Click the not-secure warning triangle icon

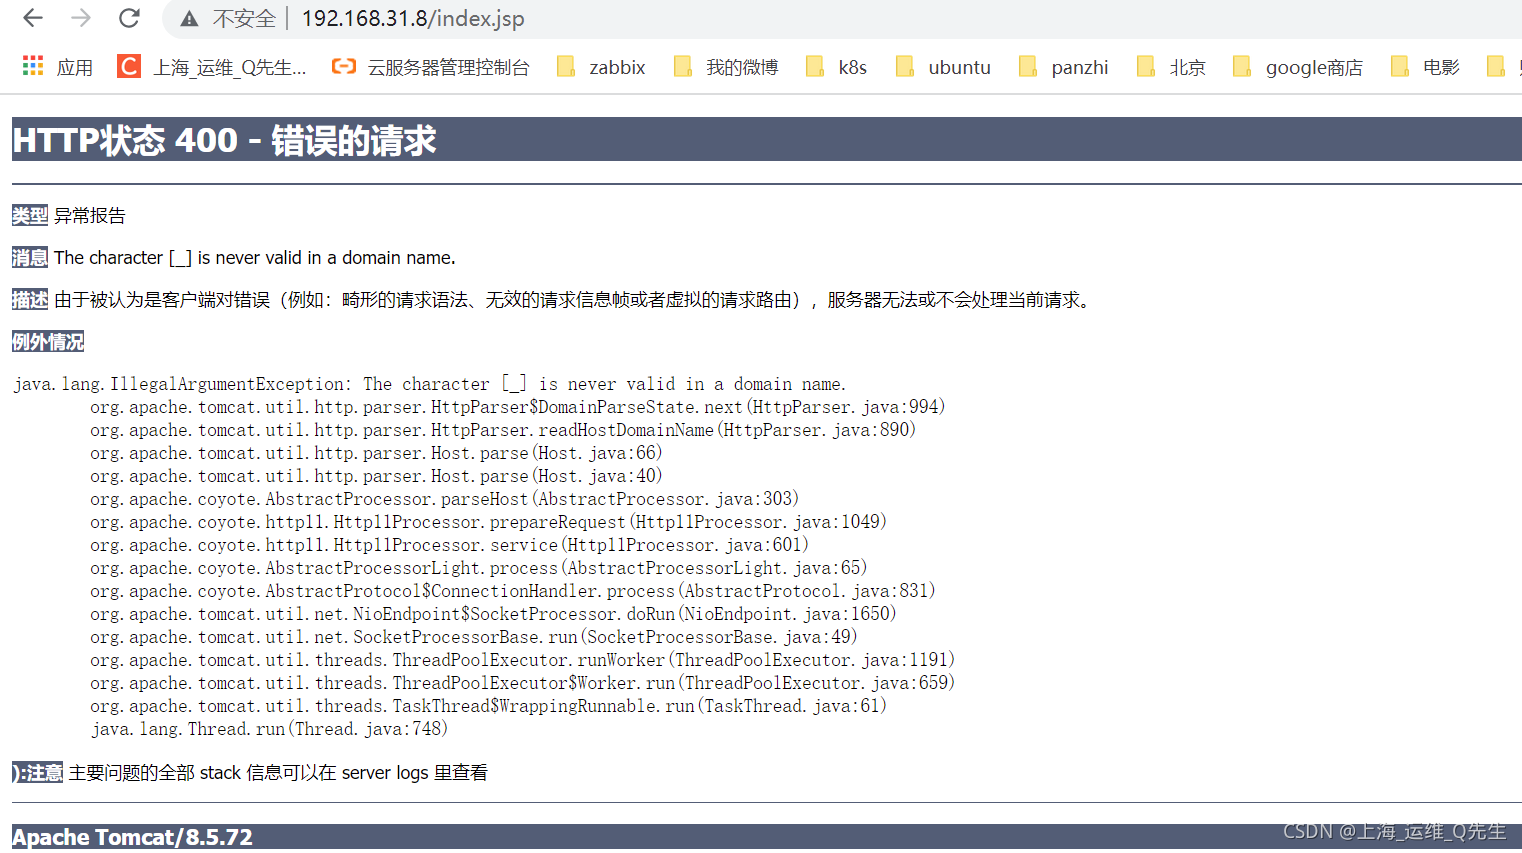[189, 19]
